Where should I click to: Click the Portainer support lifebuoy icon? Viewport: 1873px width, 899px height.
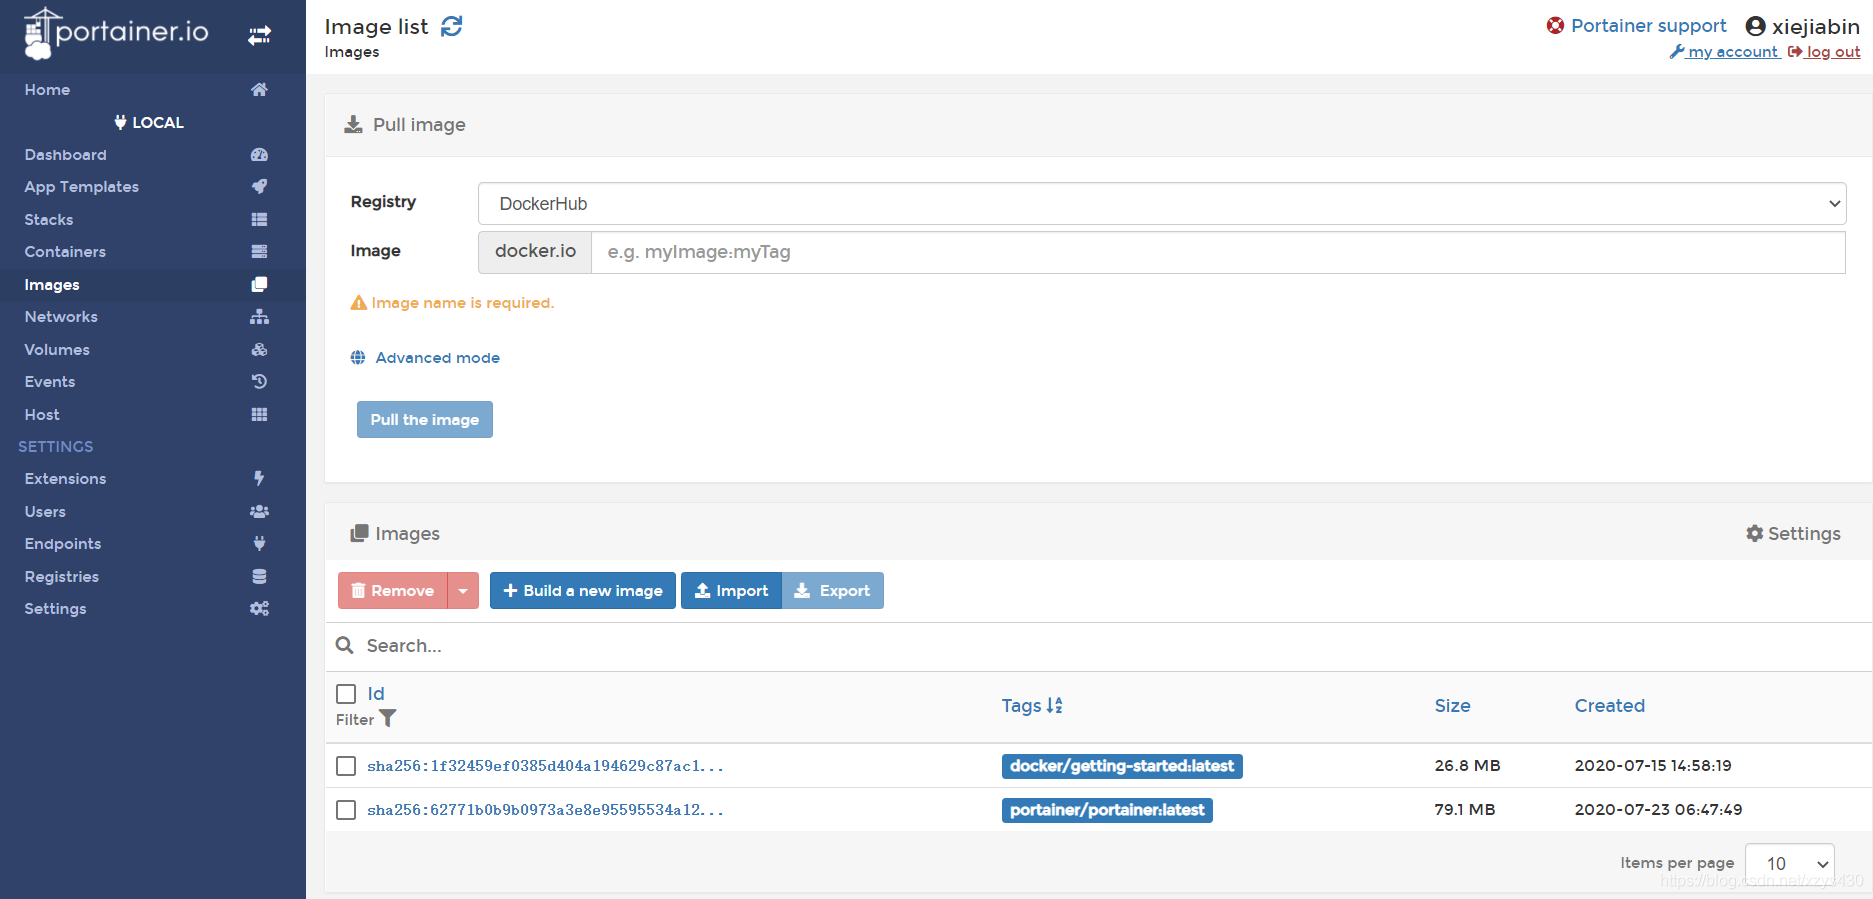click(x=1555, y=26)
